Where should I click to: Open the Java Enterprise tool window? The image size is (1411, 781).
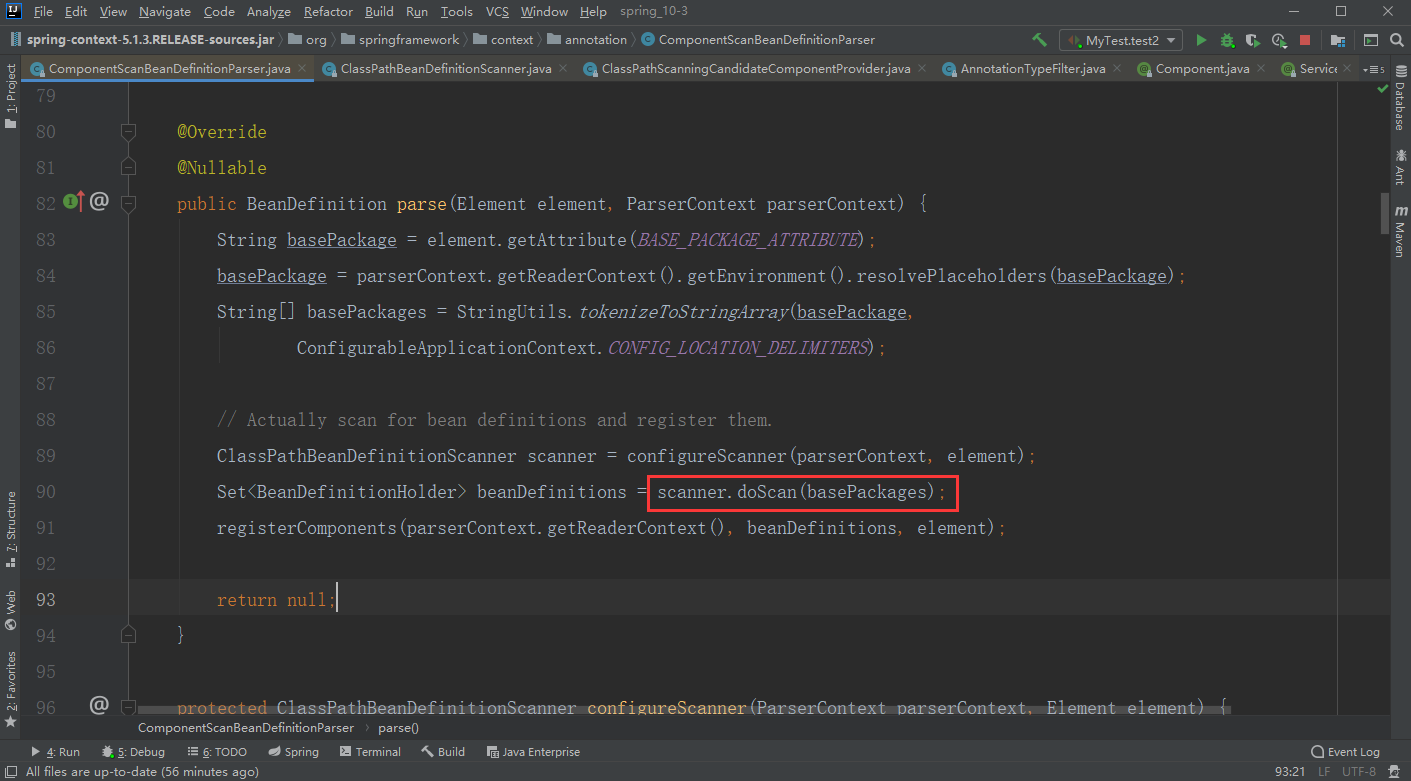(533, 752)
